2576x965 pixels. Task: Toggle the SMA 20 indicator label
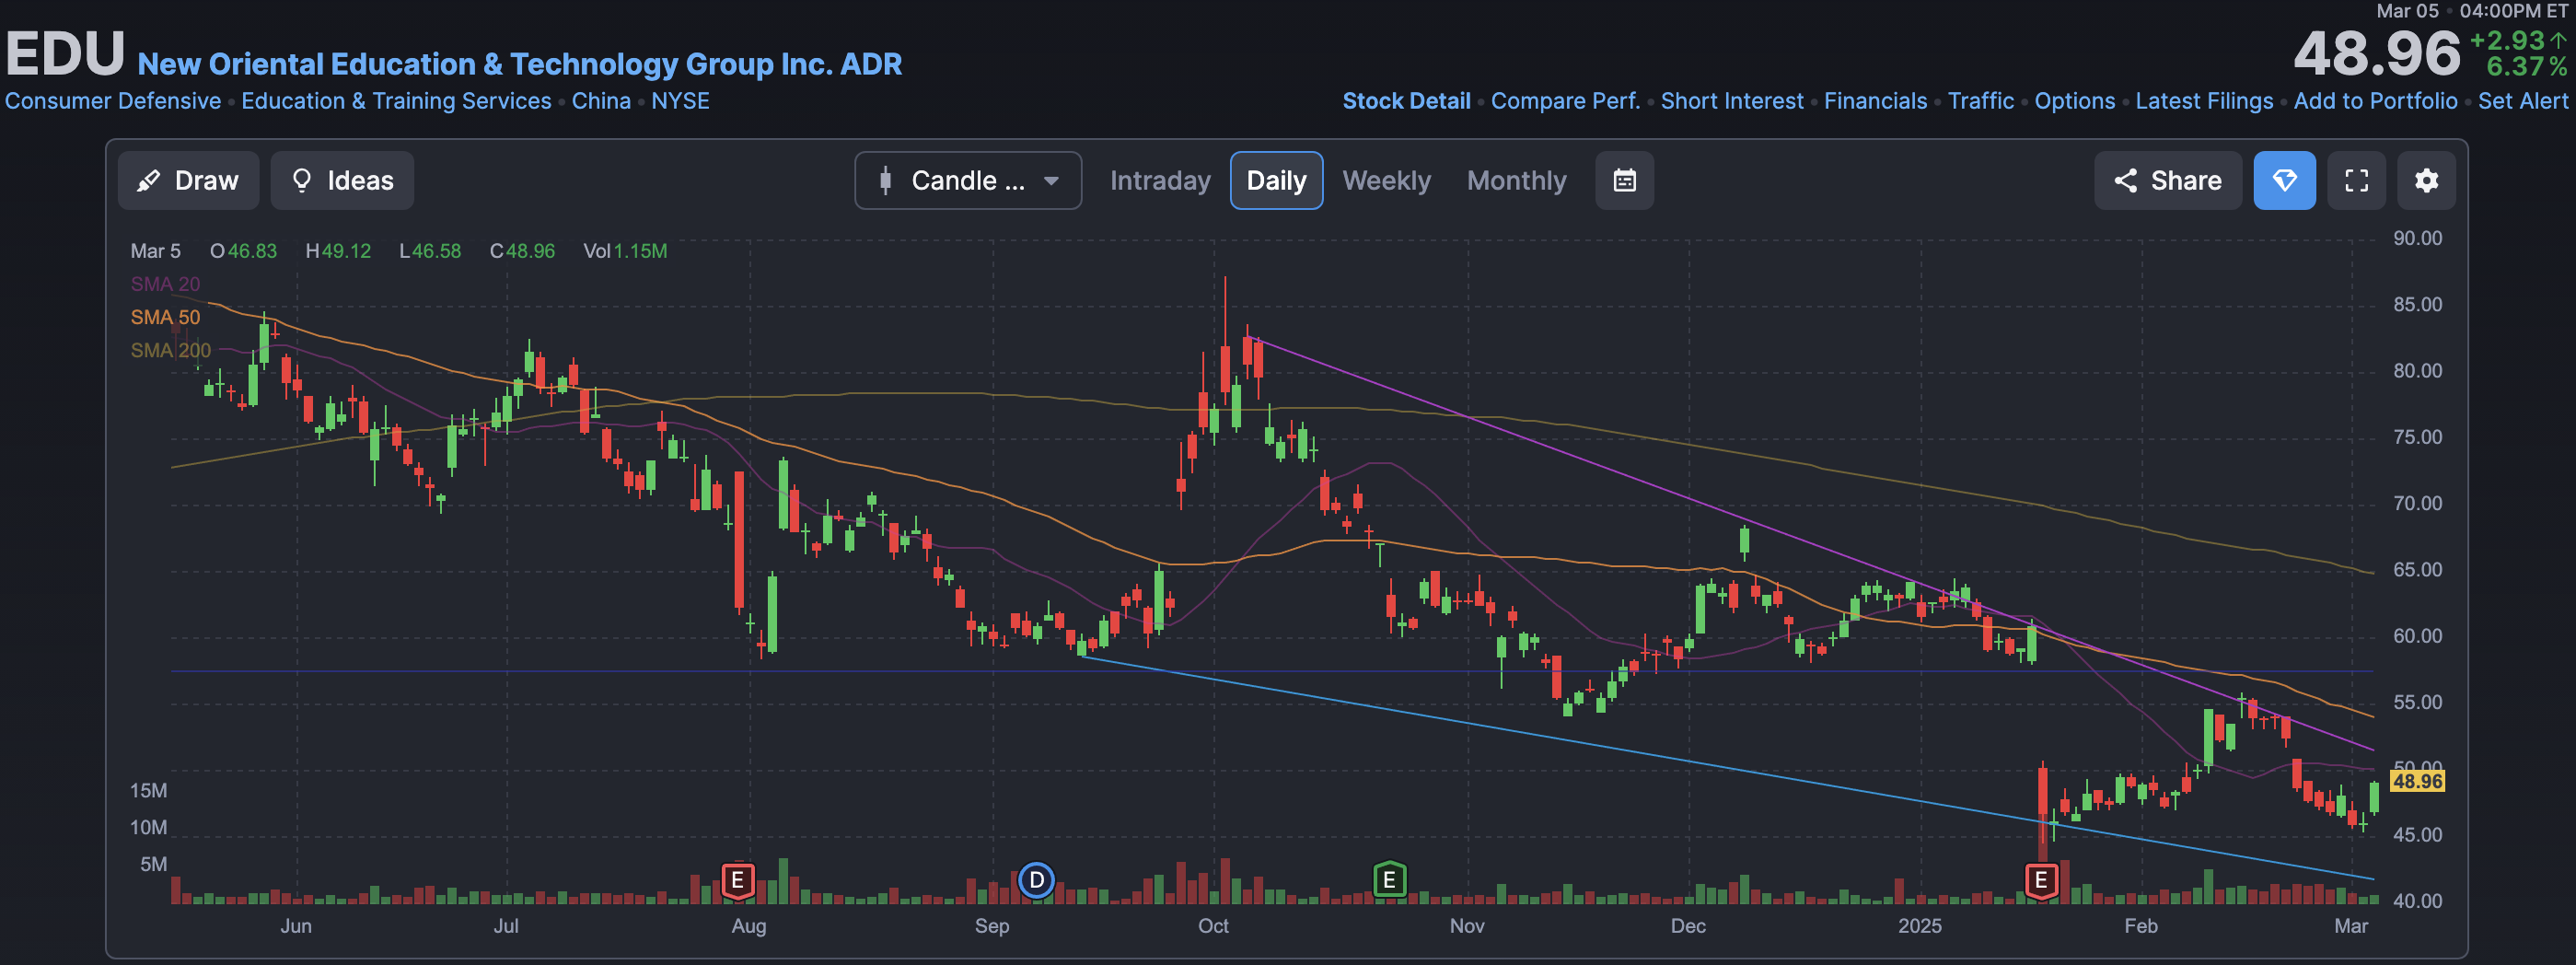pos(165,284)
